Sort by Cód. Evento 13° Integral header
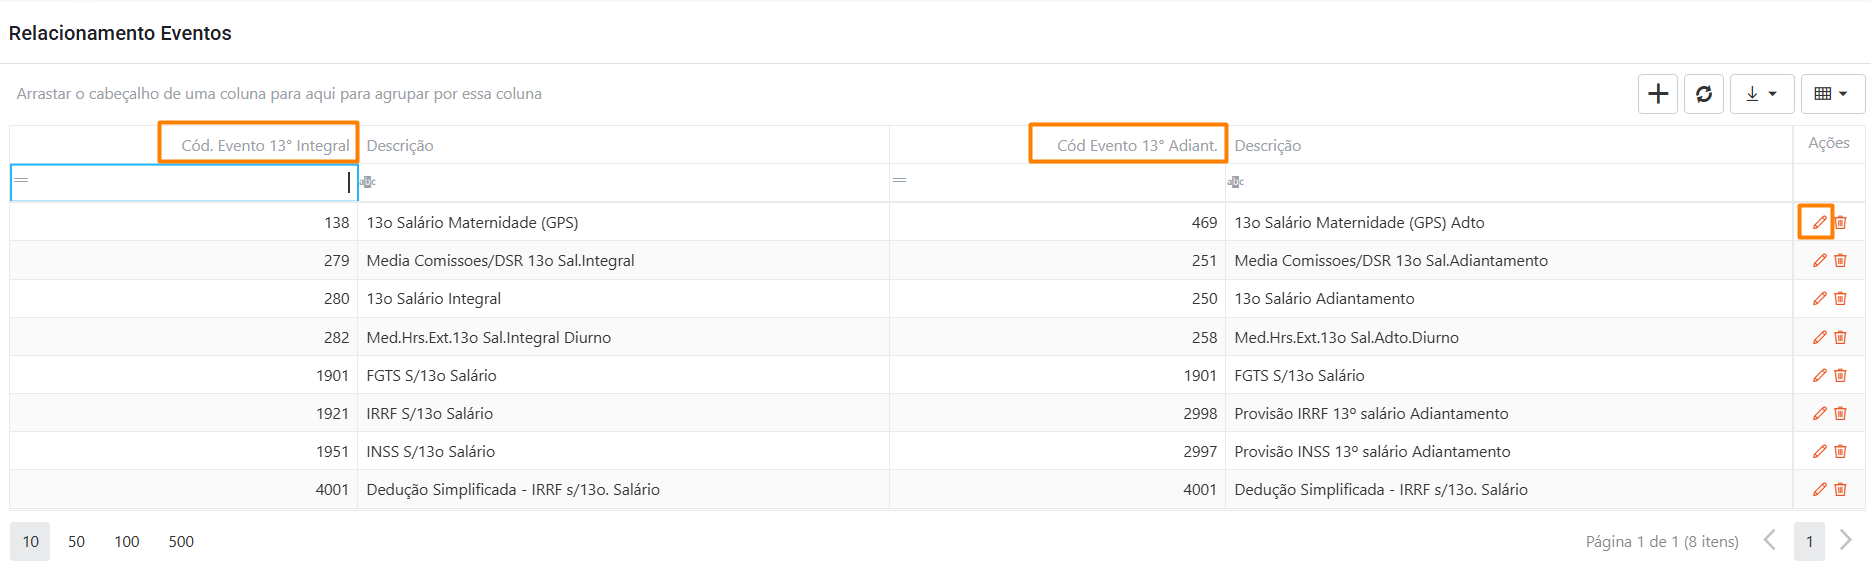The image size is (1871, 576). [265, 145]
